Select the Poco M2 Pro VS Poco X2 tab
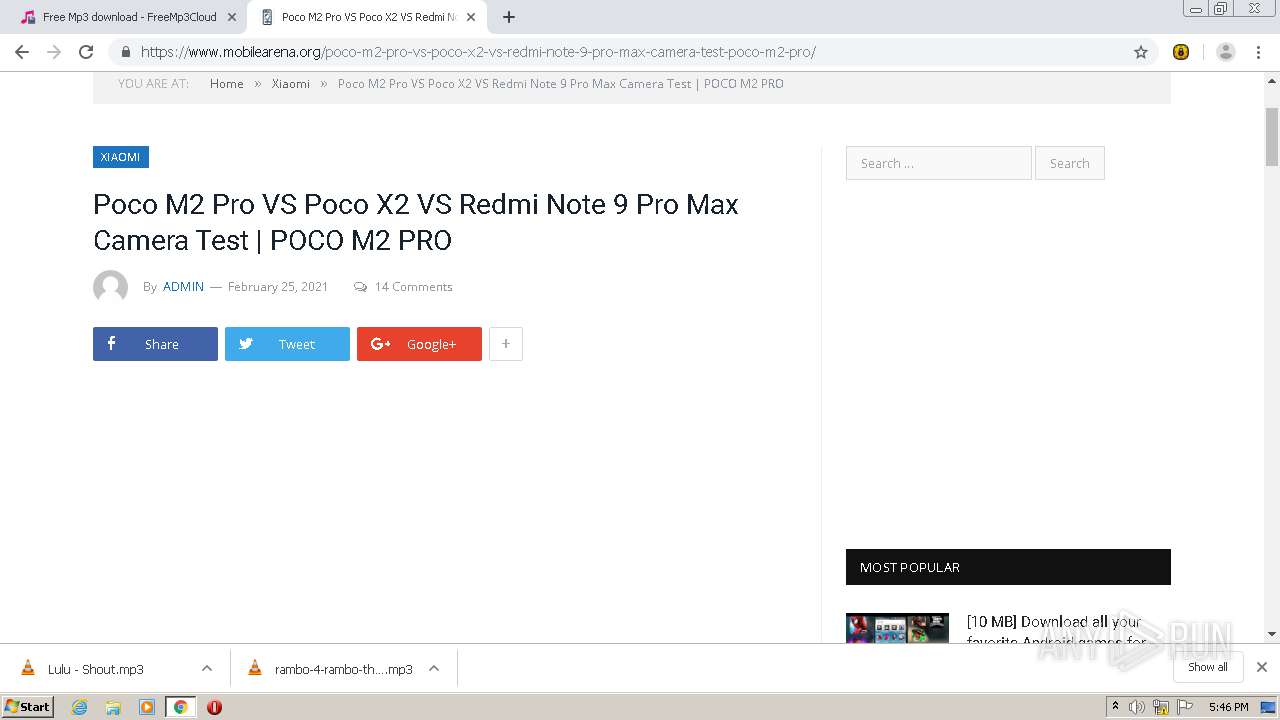1280x720 pixels. (367, 17)
